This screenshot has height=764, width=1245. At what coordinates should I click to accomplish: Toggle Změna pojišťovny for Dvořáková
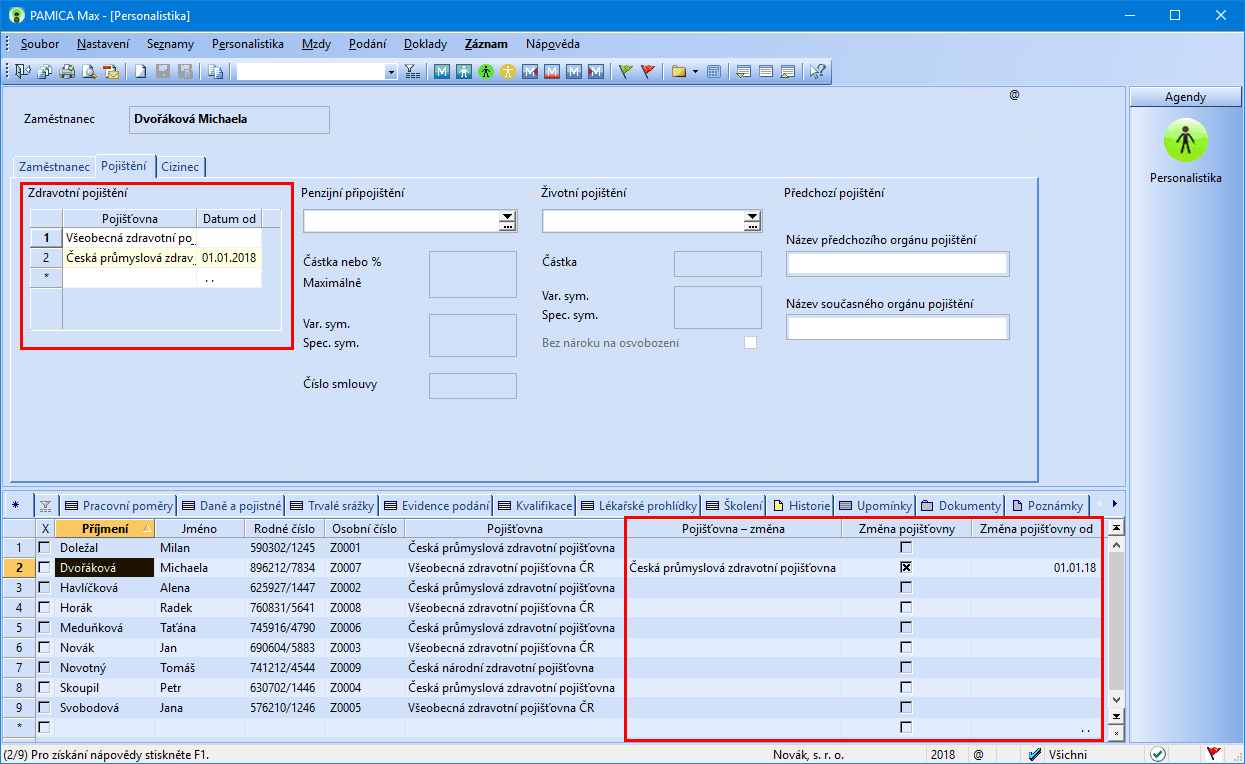point(906,567)
